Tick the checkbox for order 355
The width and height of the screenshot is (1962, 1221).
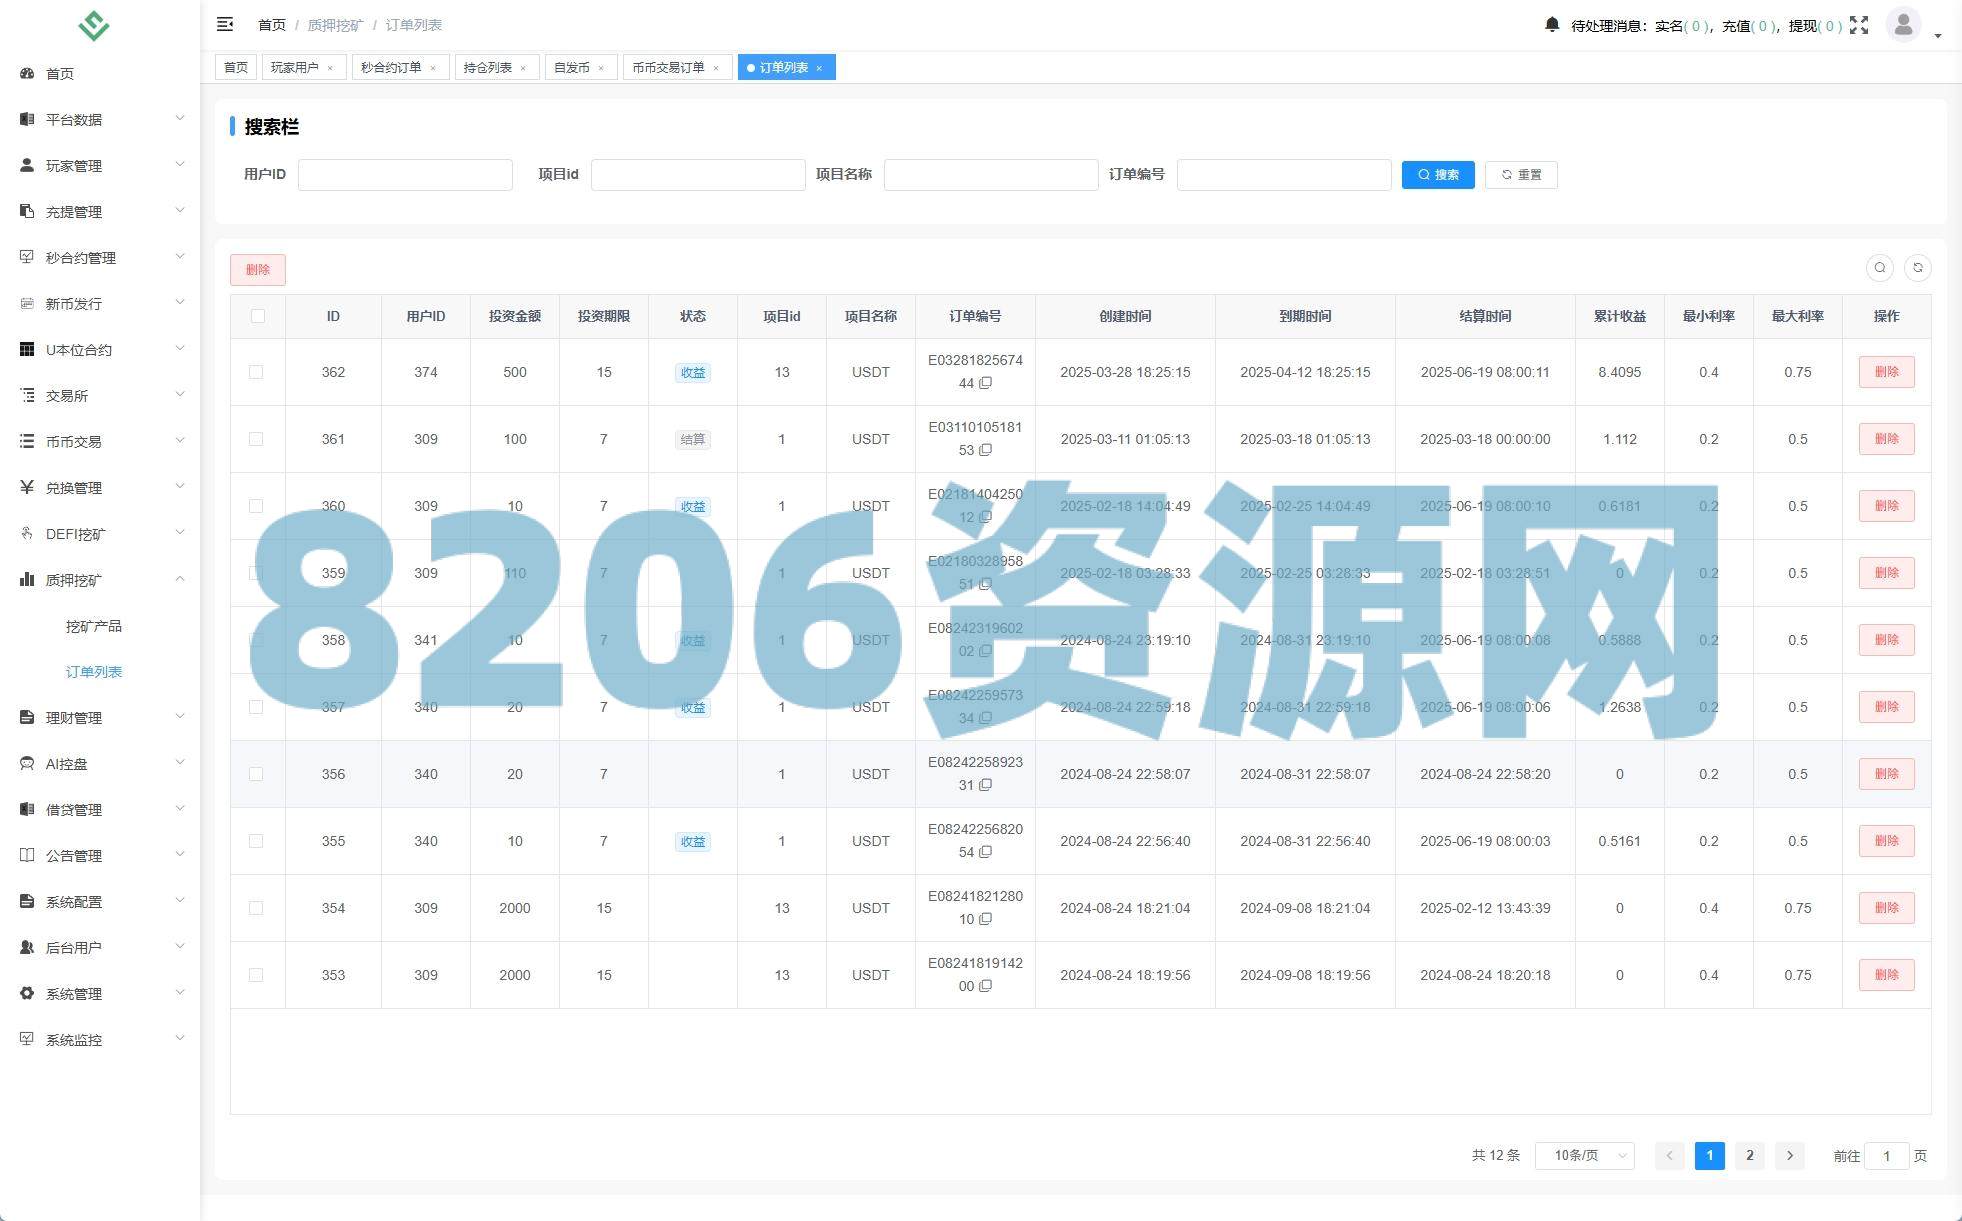point(256,841)
